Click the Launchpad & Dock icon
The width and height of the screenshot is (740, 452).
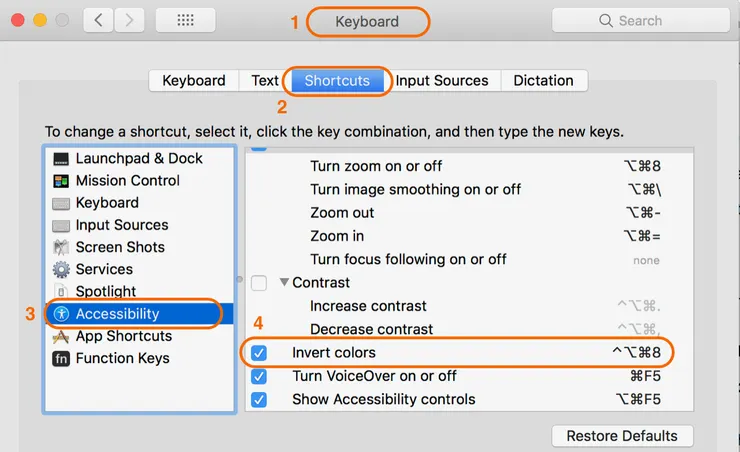point(61,159)
